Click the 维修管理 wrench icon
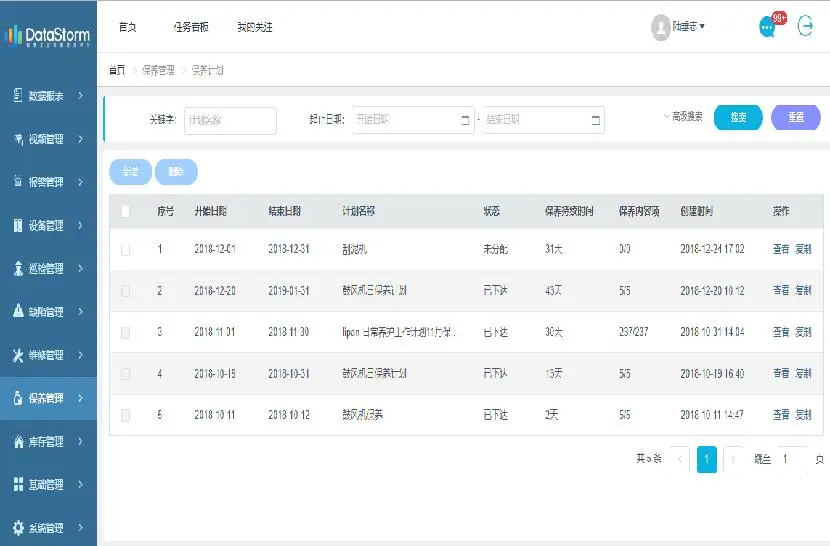Image resolution: width=830 pixels, height=546 pixels. pyautogui.click(x=18, y=355)
